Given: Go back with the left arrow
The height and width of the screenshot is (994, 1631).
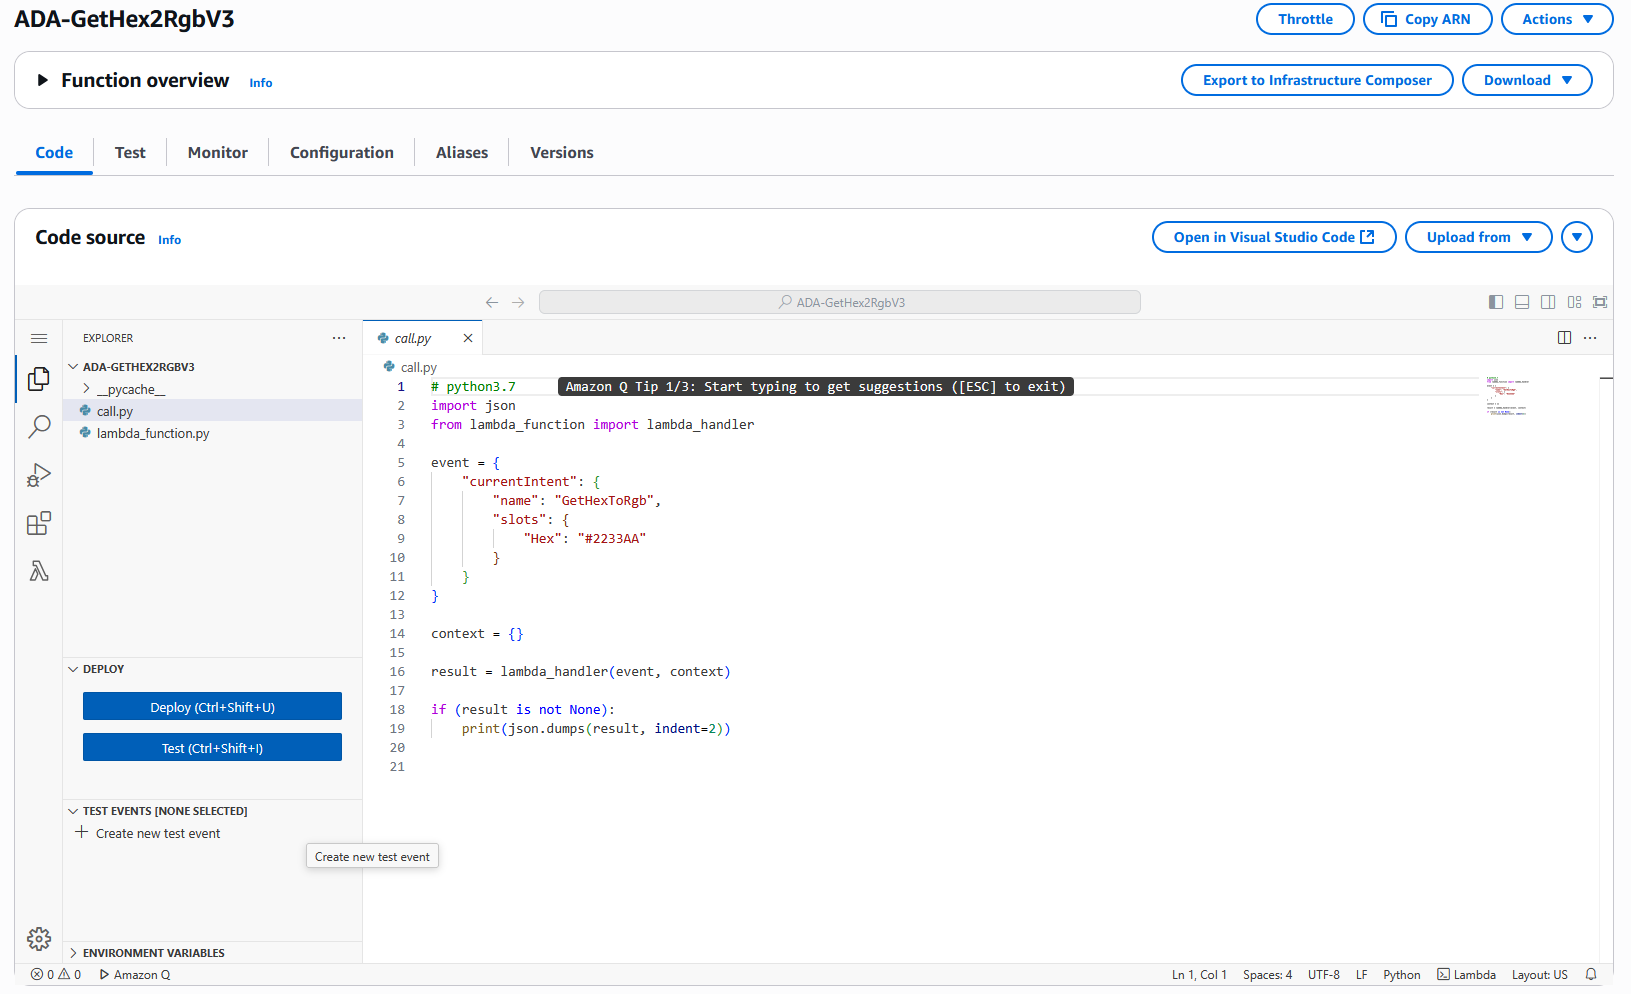Looking at the screenshot, I should click(492, 302).
